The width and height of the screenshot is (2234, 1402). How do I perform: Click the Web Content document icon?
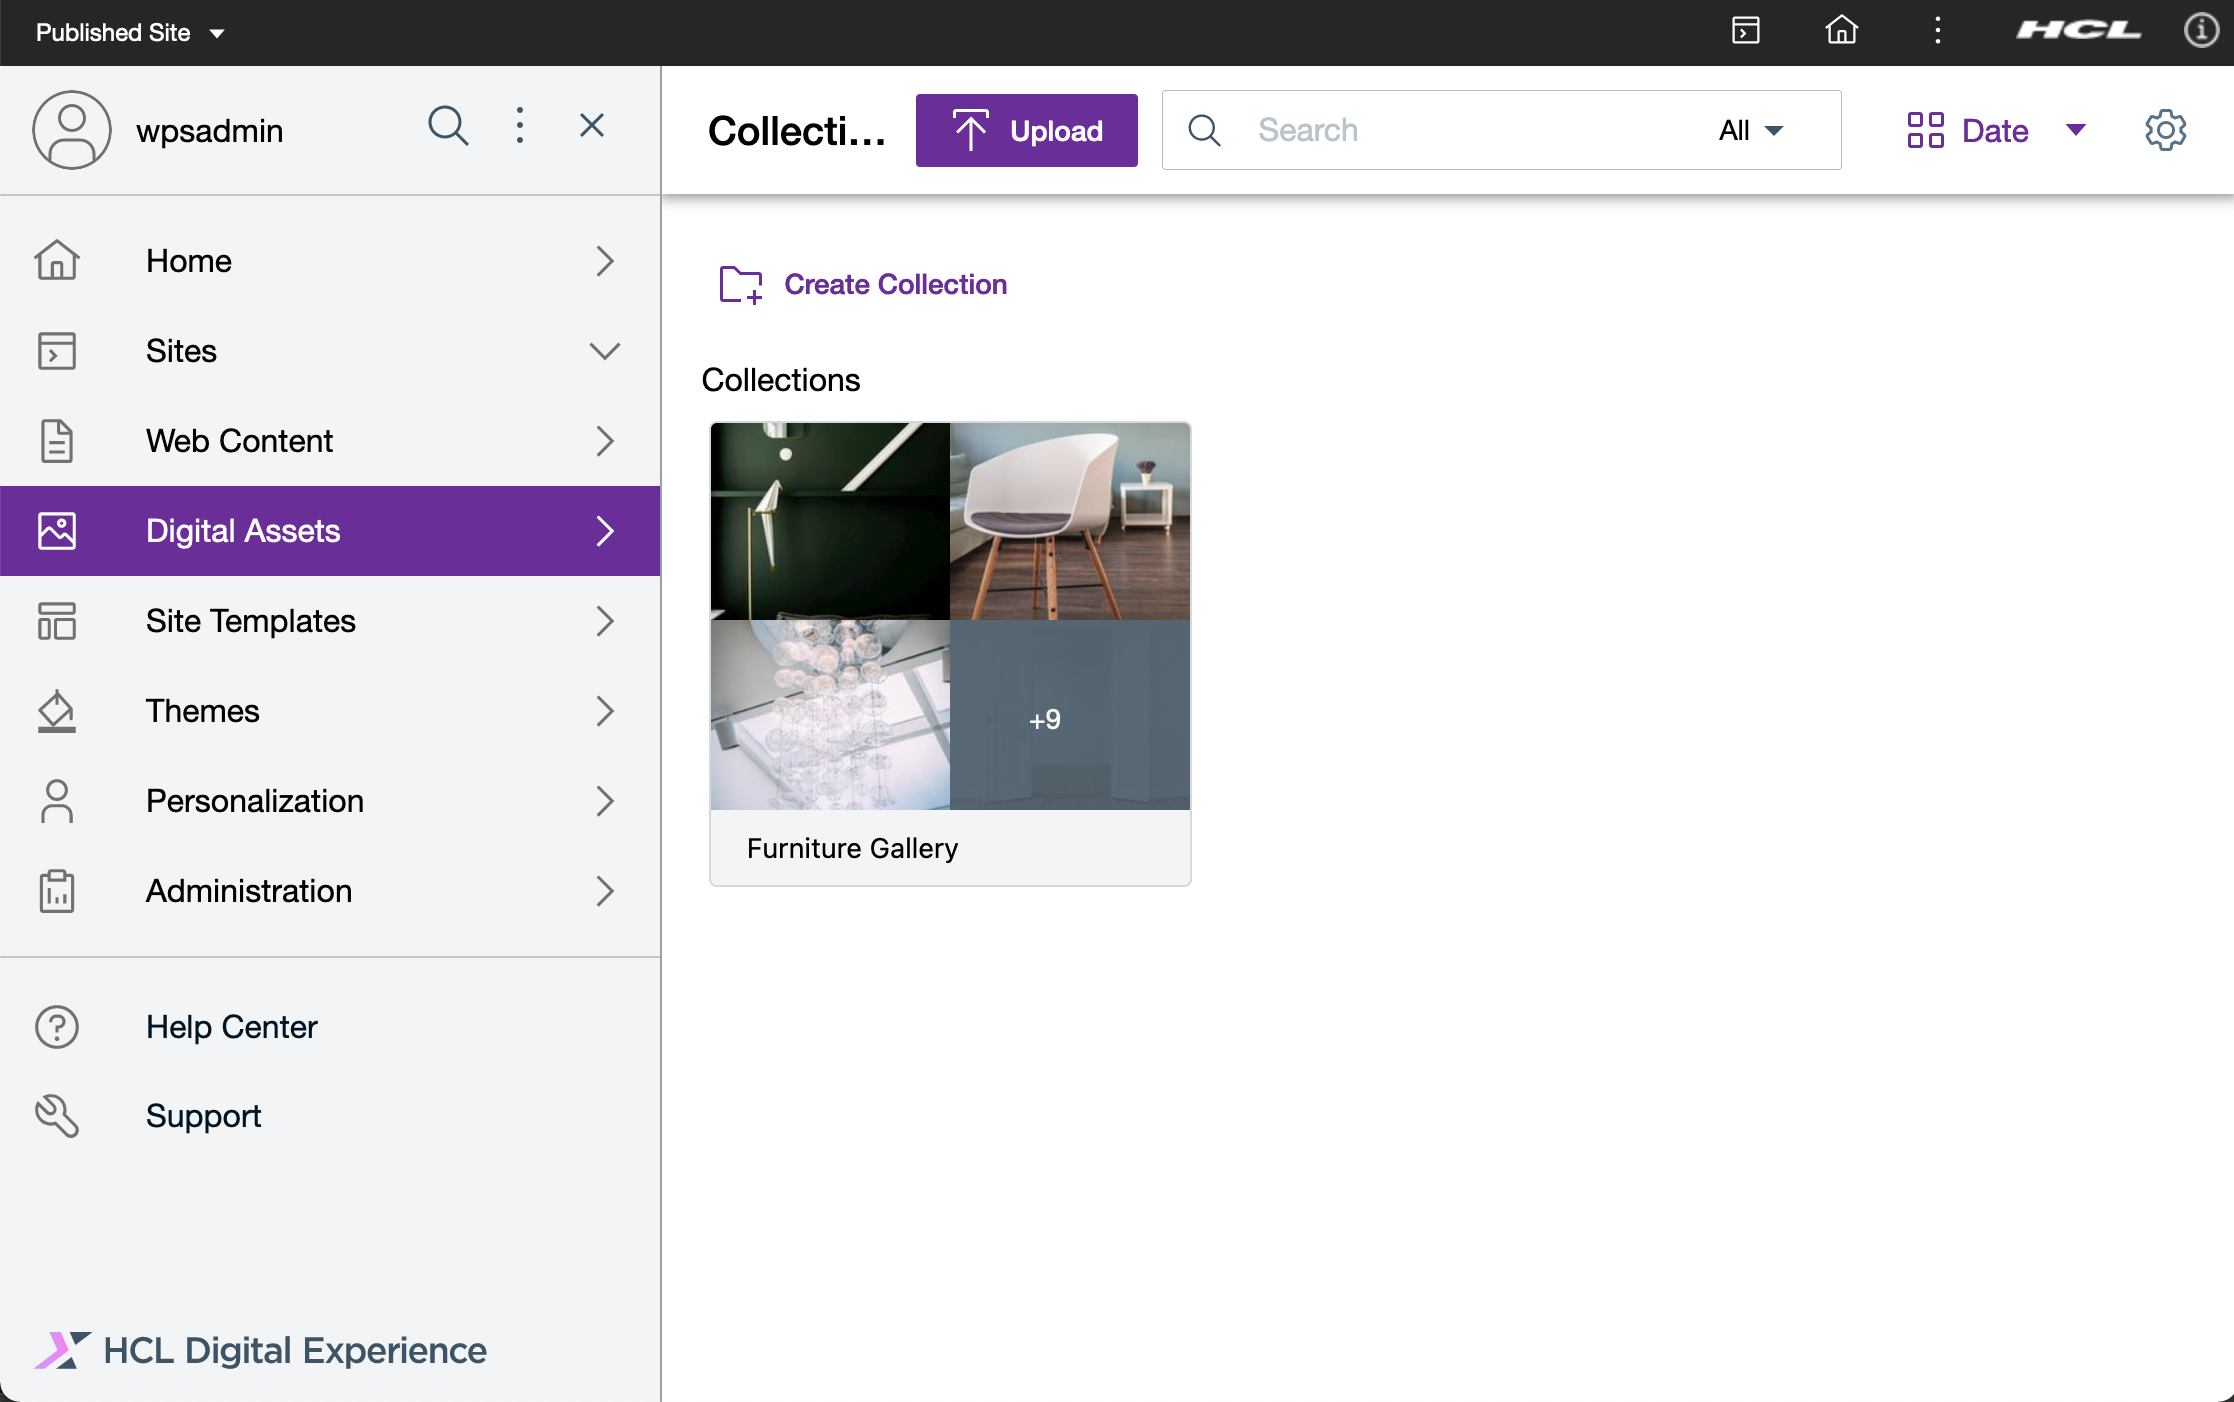(x=57, y=441)
